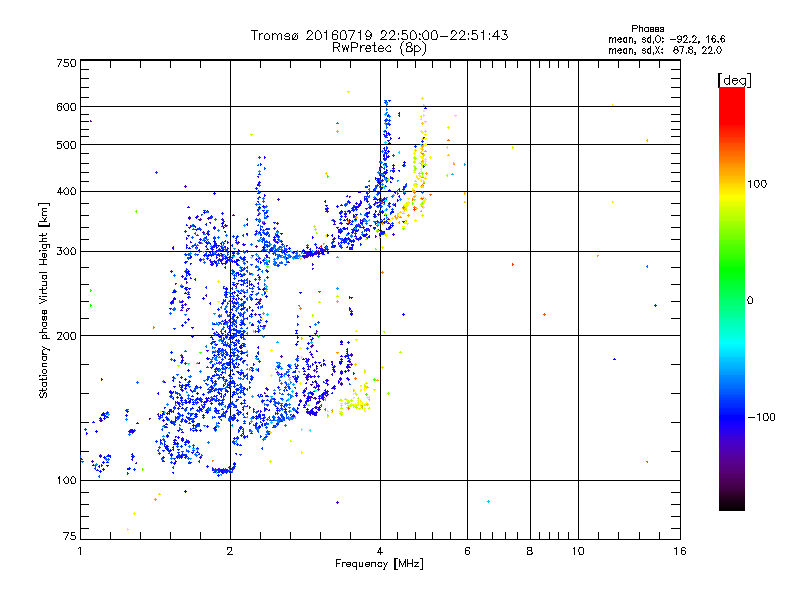
Task: Click the 'mean, sd,O: -92.2, 16.6' text
Action: pos(666,39)
